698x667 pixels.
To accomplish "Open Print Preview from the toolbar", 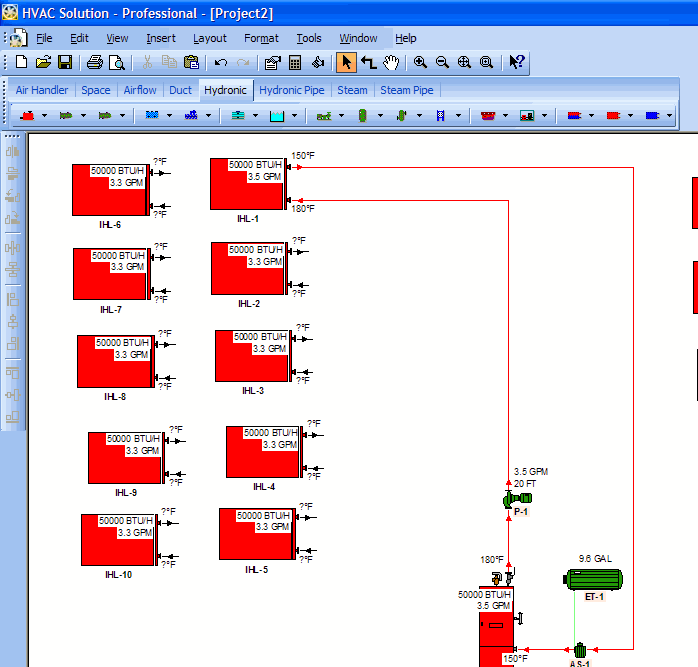I will [117, 62].
